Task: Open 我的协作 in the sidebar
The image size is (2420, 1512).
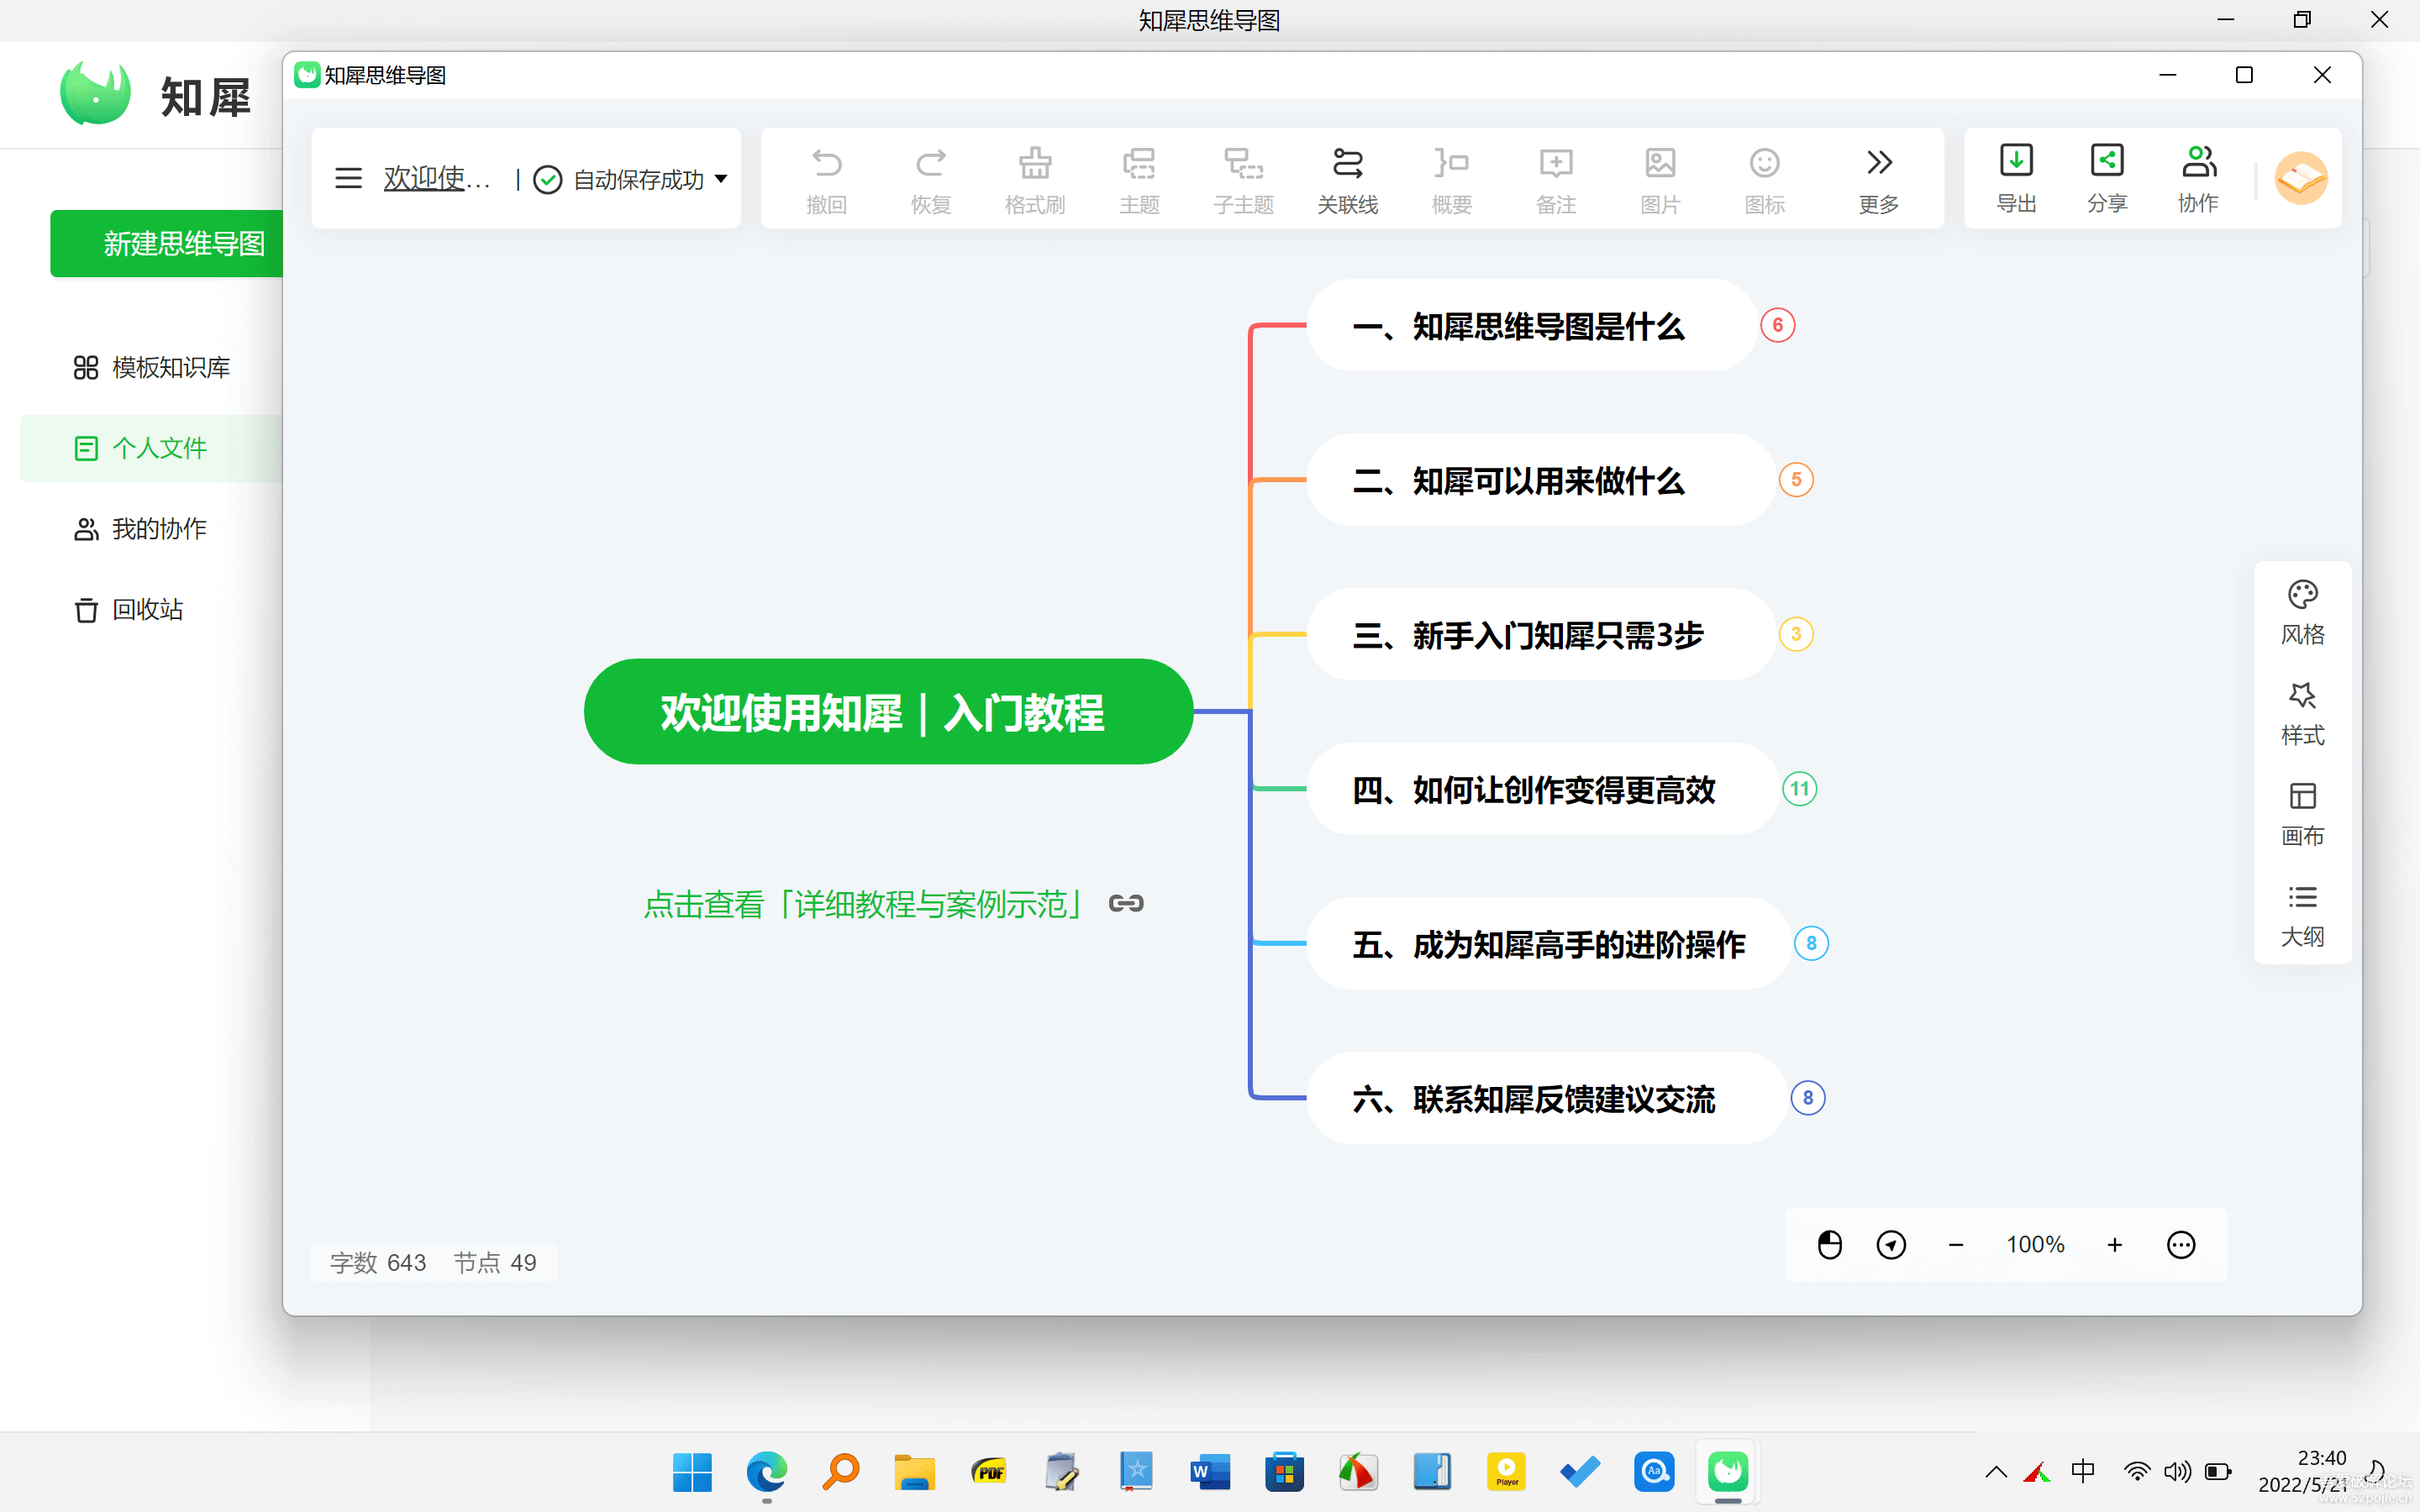Action: pos(140,529)
